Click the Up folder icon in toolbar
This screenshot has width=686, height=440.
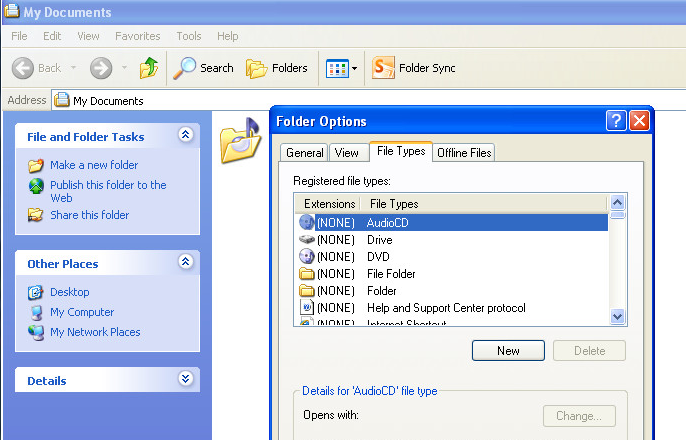tap(149, 68)
